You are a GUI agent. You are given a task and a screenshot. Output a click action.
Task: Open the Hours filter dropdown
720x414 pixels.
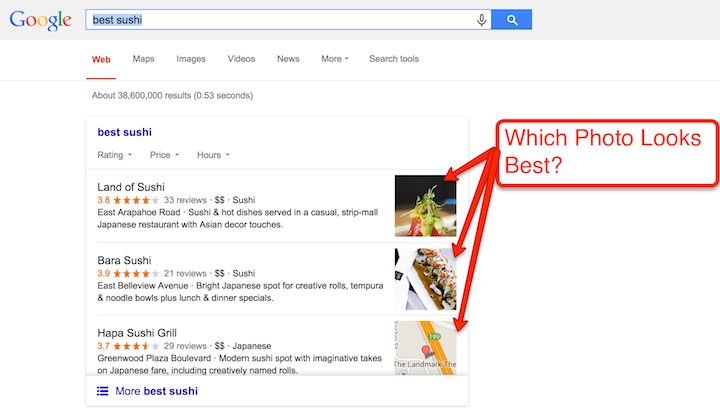213,155
